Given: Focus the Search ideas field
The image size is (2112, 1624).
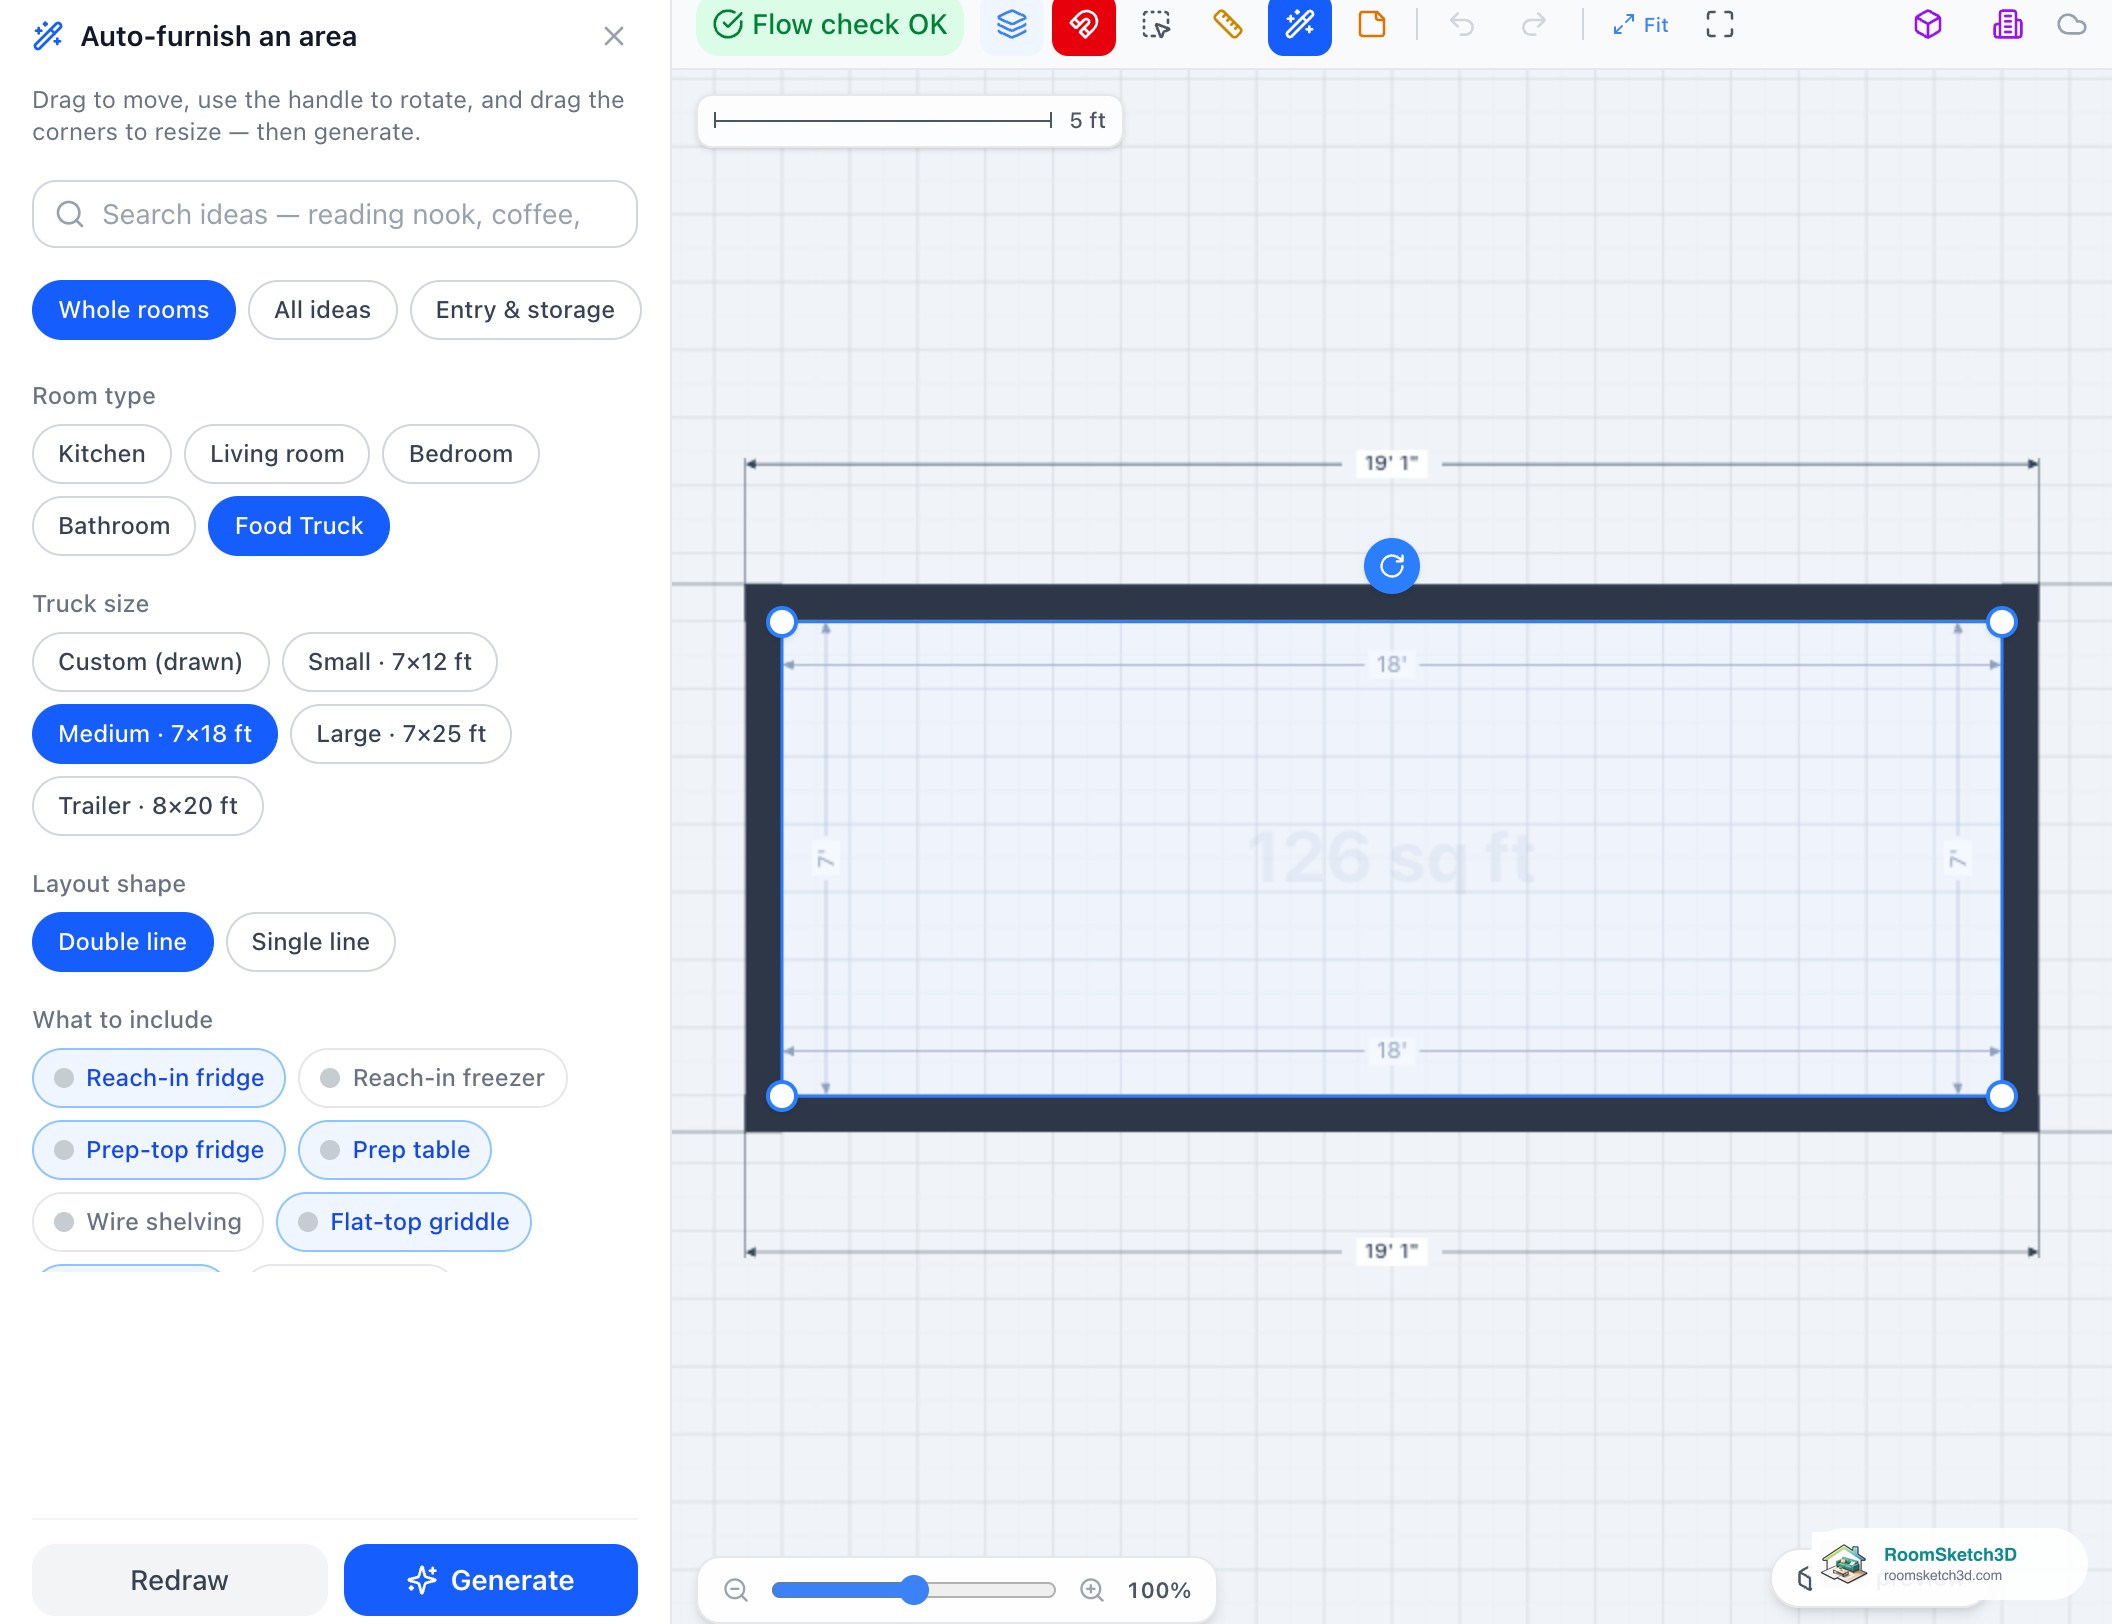Looking at the screenshot, I should 335,214.
